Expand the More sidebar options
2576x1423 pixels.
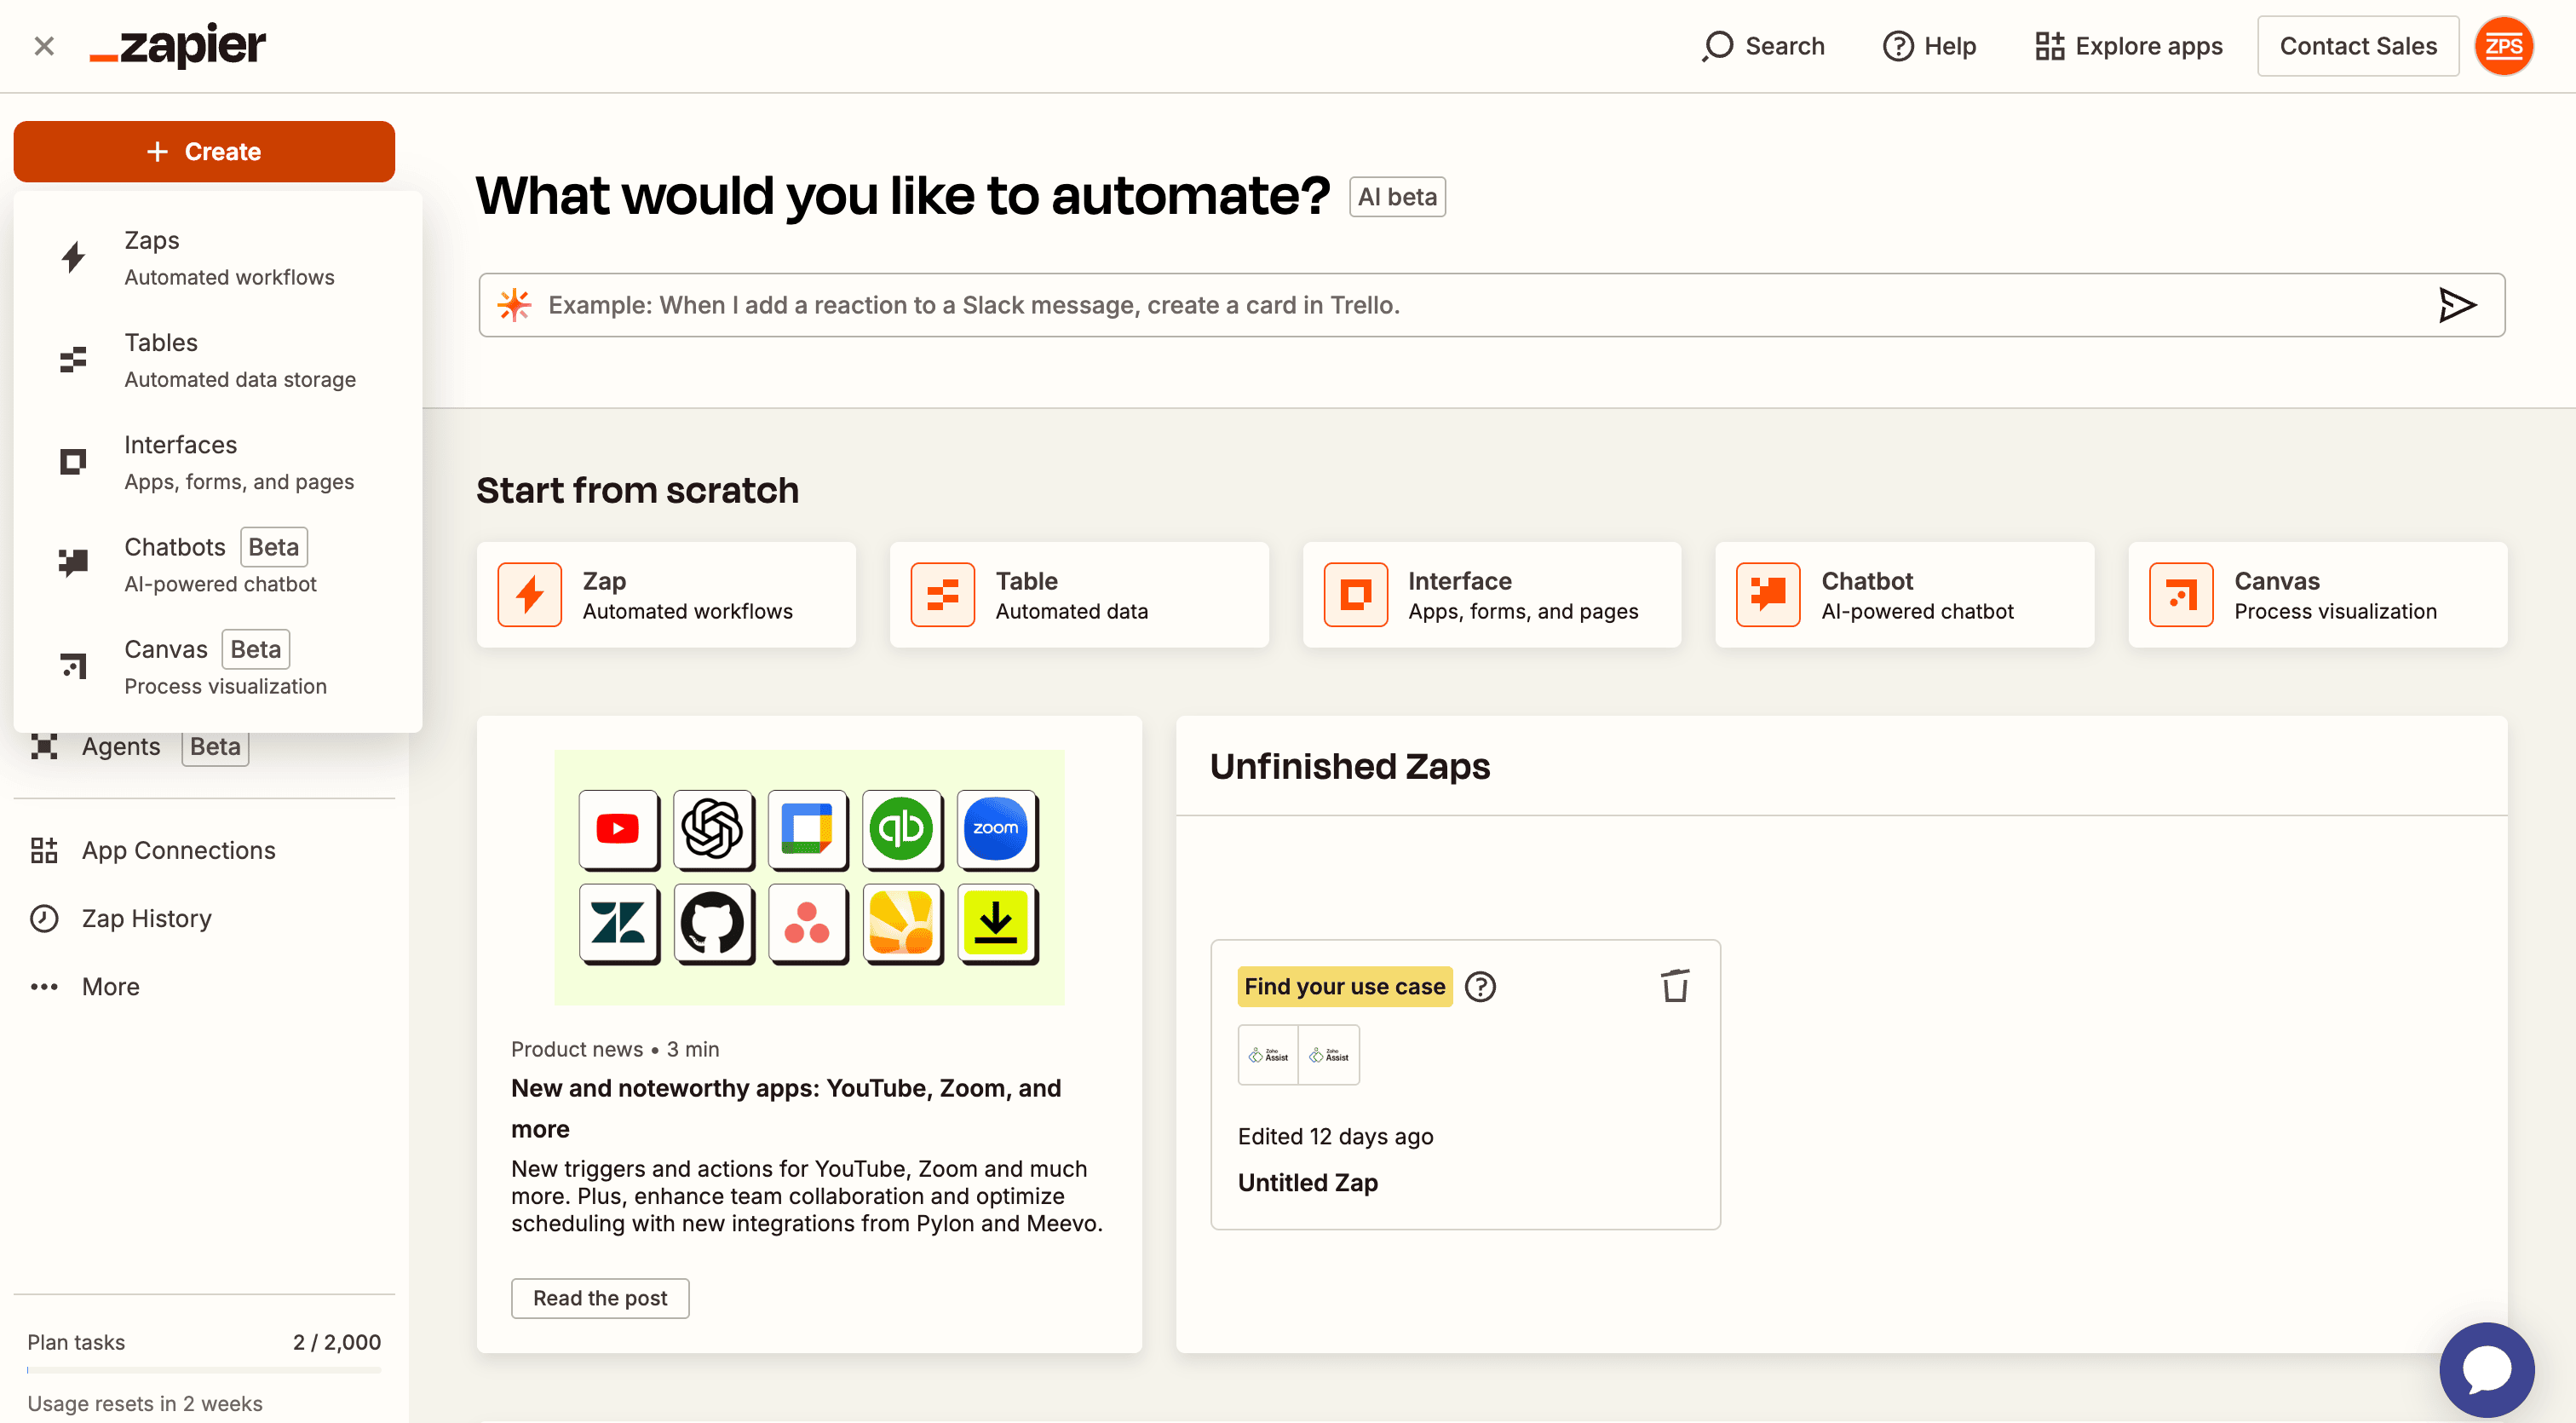point(110,986)
